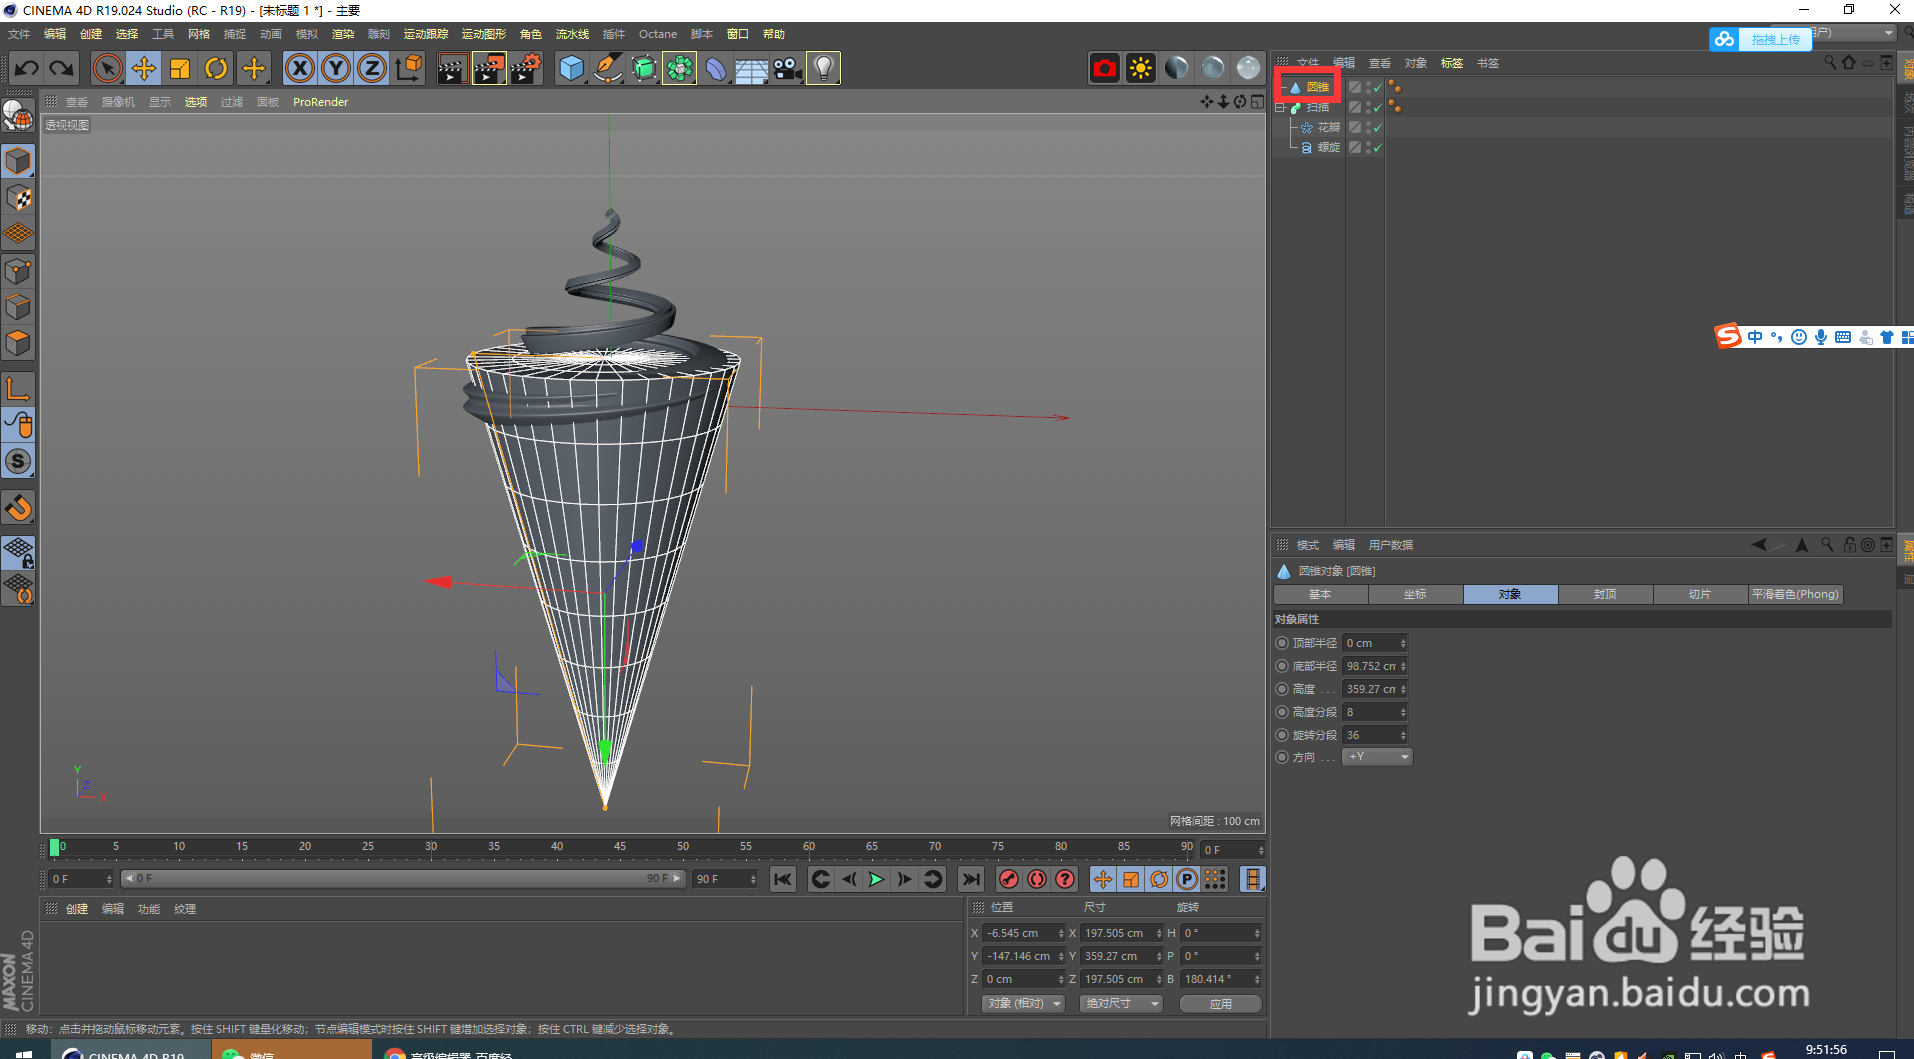
Task: Add a camera object
Action: (x=788, y=68)
